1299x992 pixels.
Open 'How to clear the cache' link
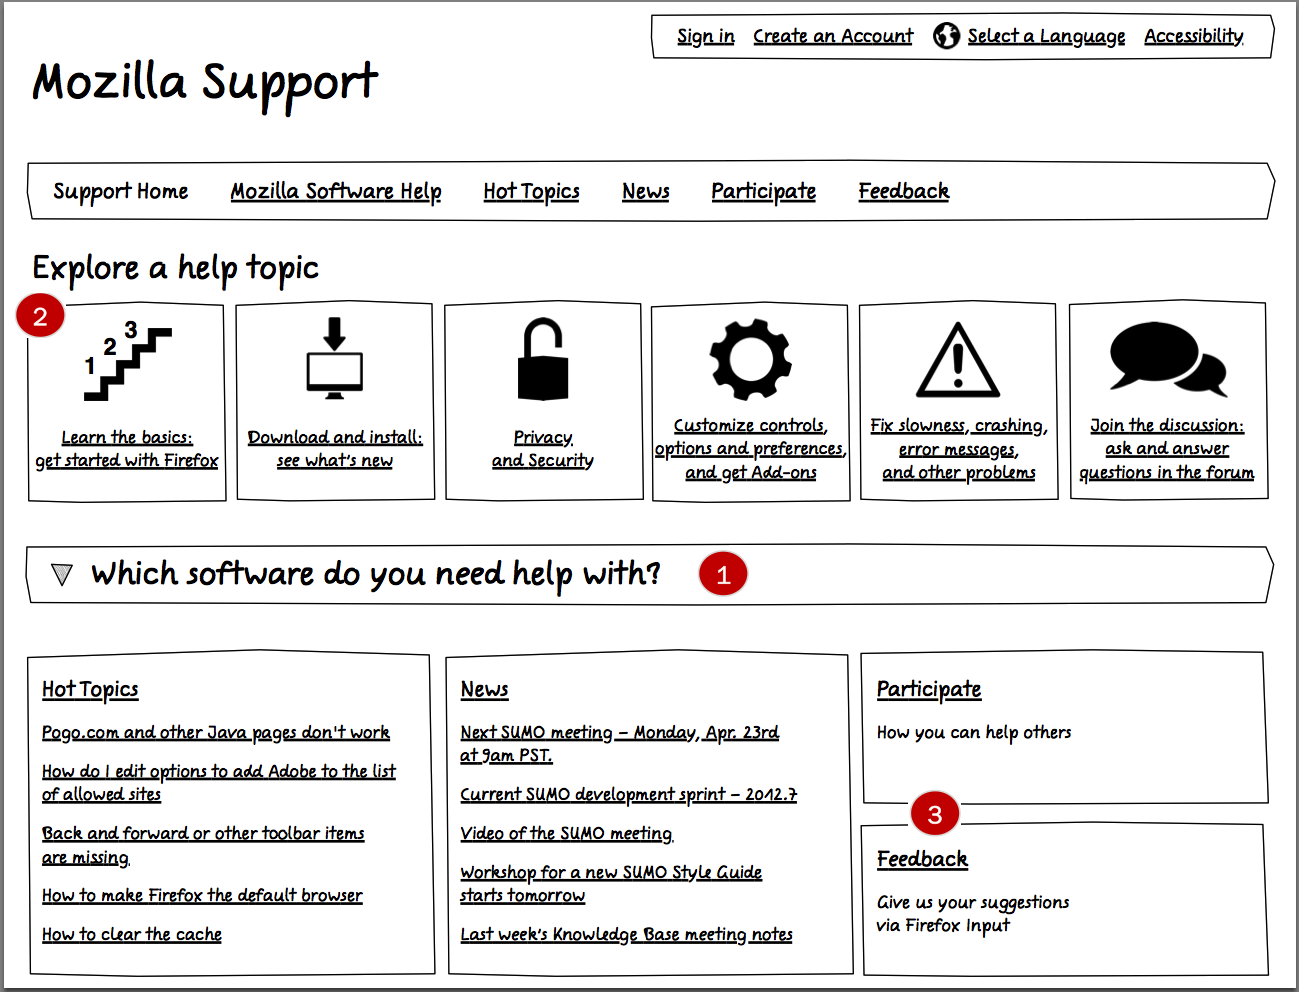pyautogui.click(x=132, y=935)
